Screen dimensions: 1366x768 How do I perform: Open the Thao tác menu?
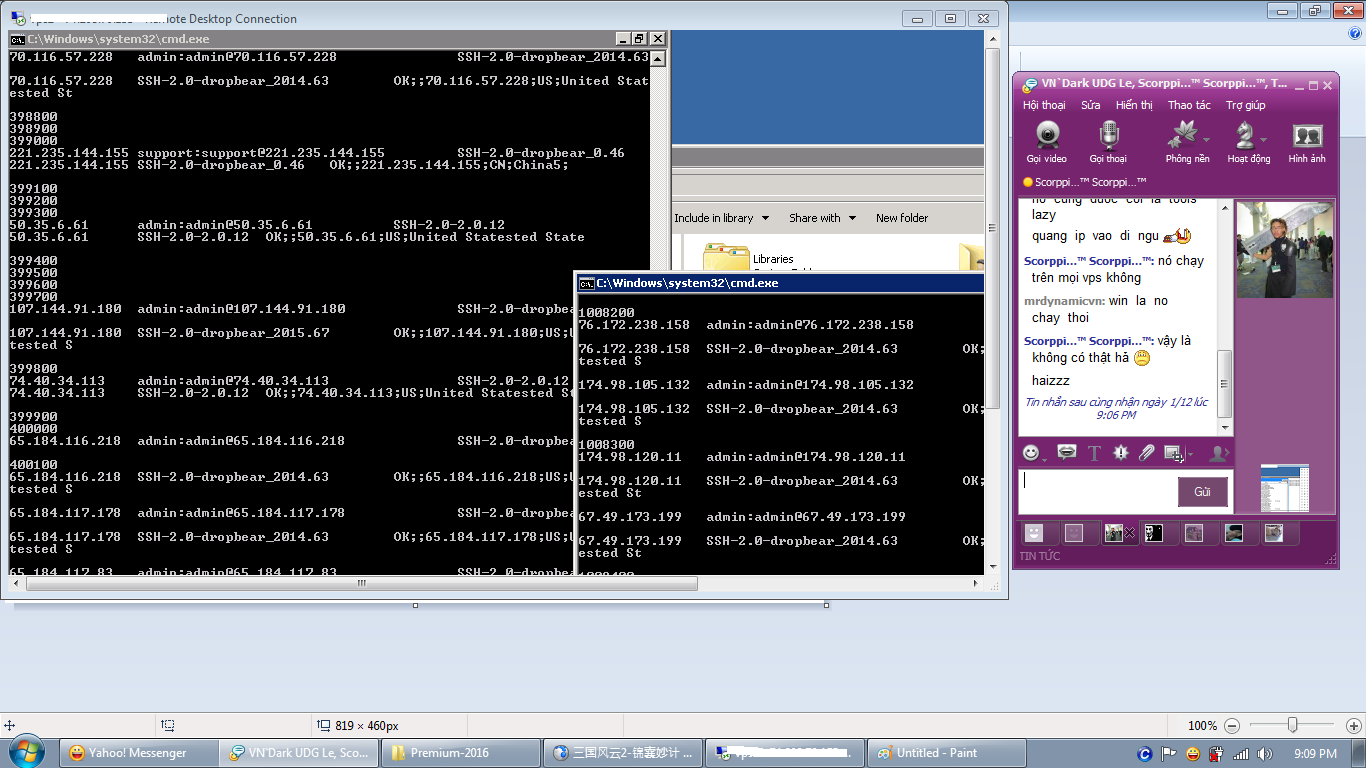(x=1189, y=105)
